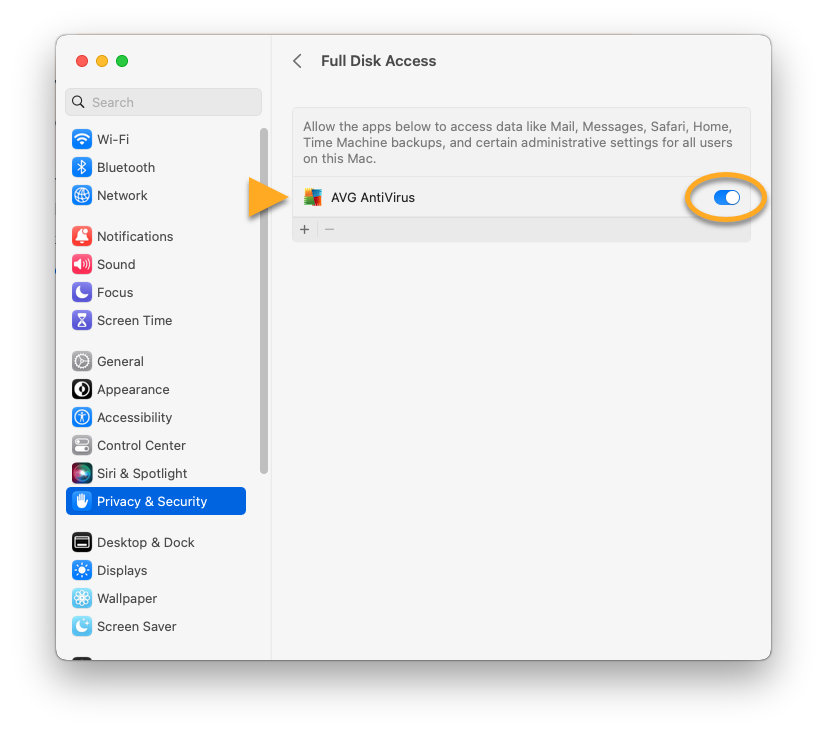Remove app with the minus button
This screenshot has width=827, height=734.
click(x=329, y=229)
